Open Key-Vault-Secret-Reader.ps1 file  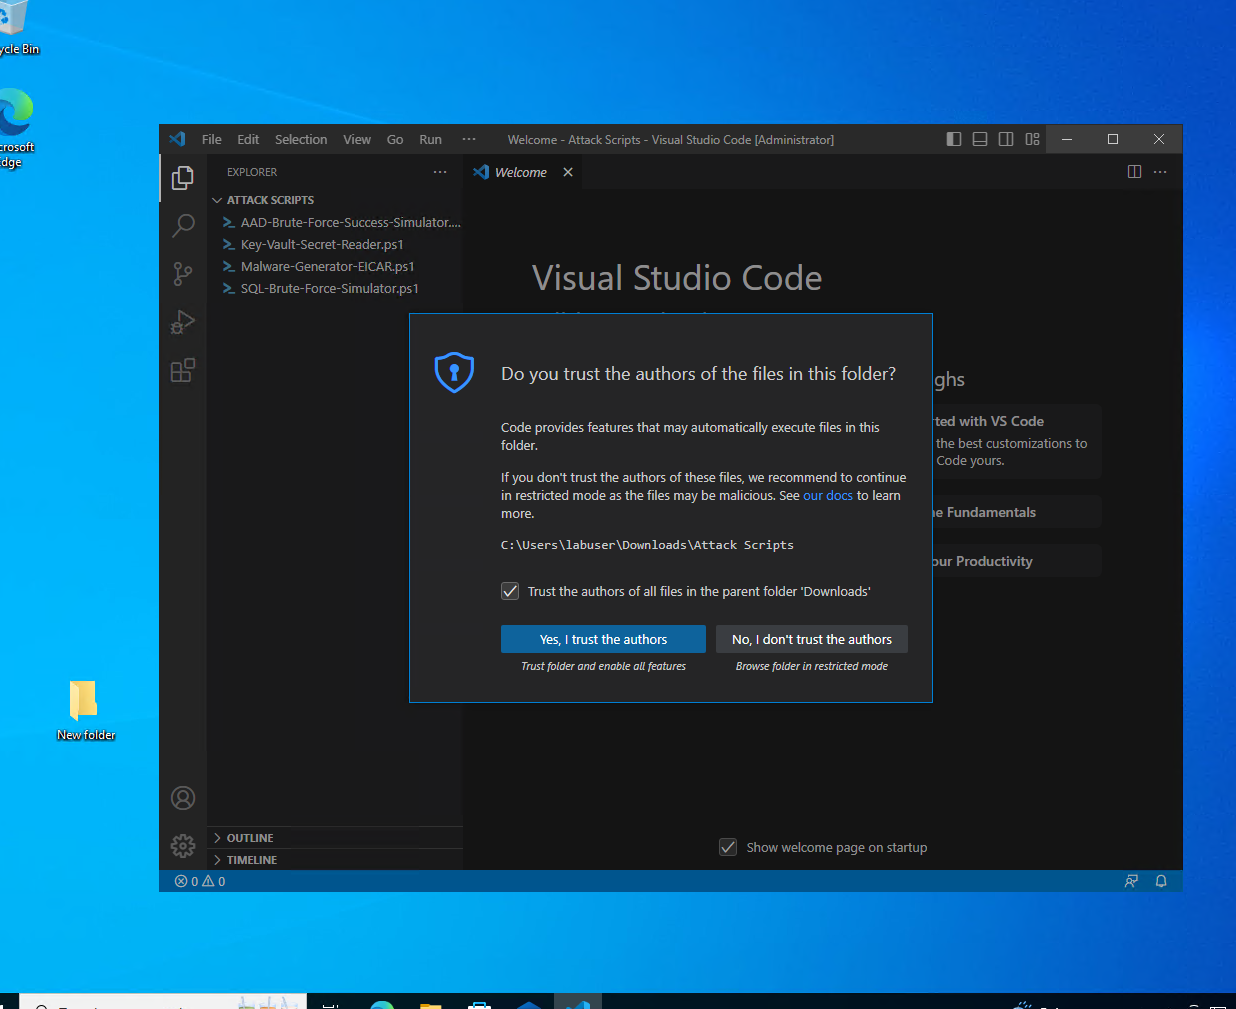pyautogui.click(x=336, y=244)
